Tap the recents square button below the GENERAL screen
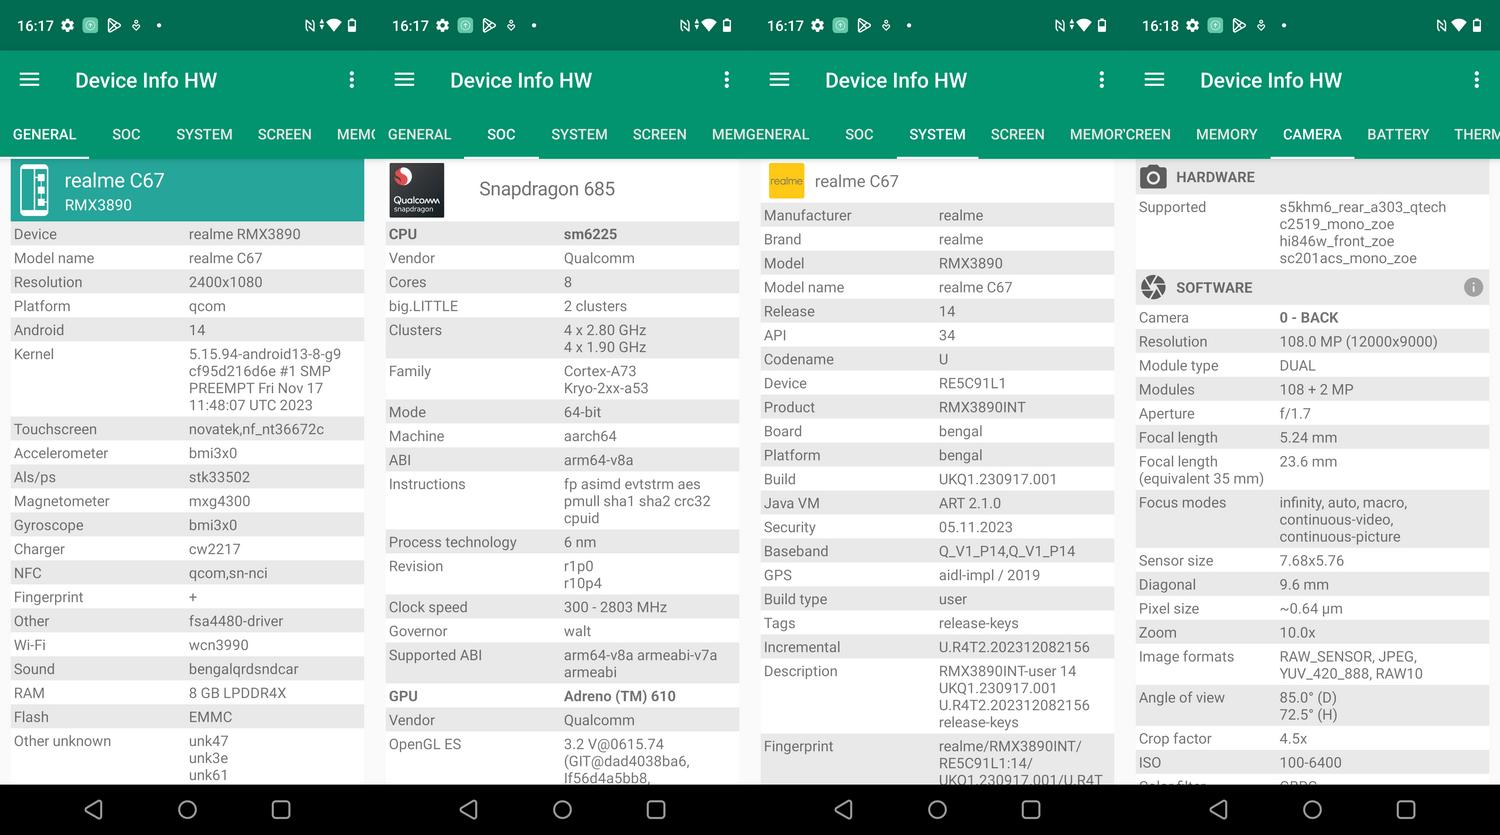 click(x=281, y=809)
